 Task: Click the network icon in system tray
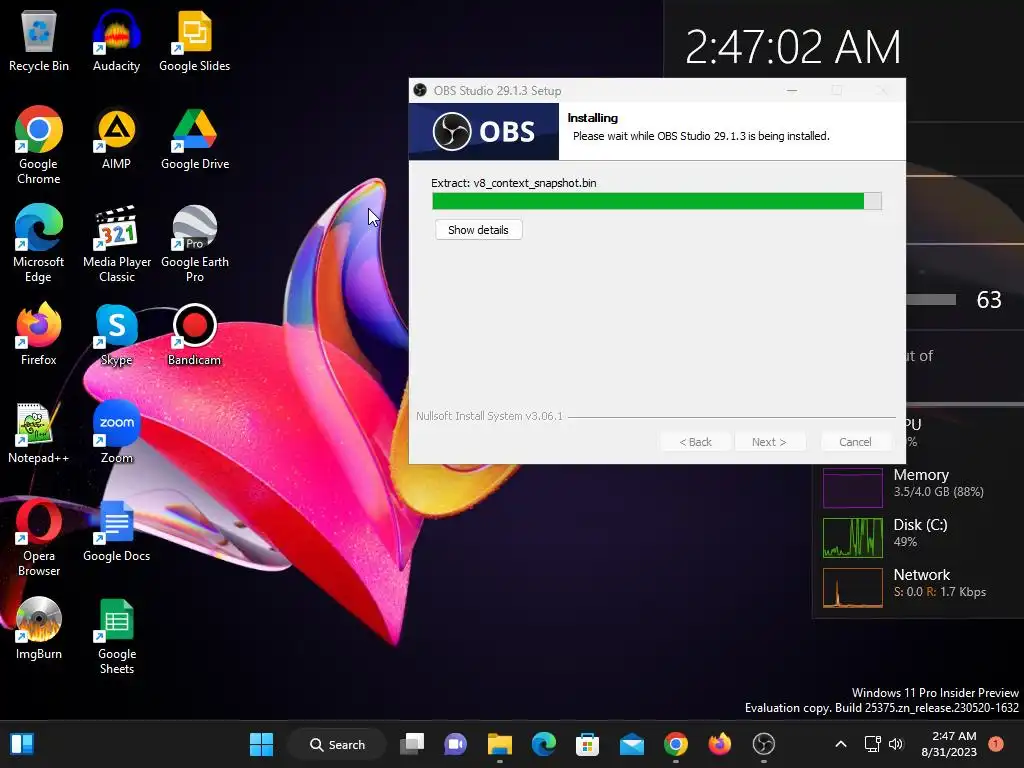872,744
